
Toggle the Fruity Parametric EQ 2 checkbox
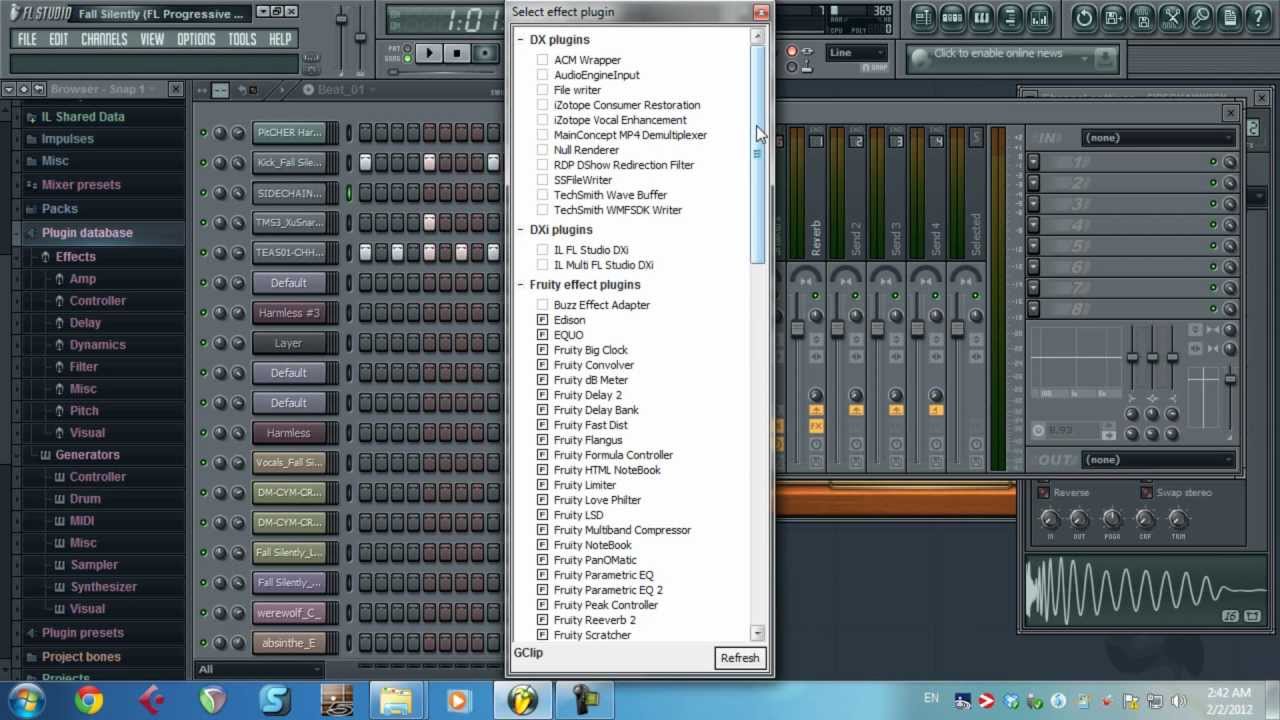tap(542, 590)
